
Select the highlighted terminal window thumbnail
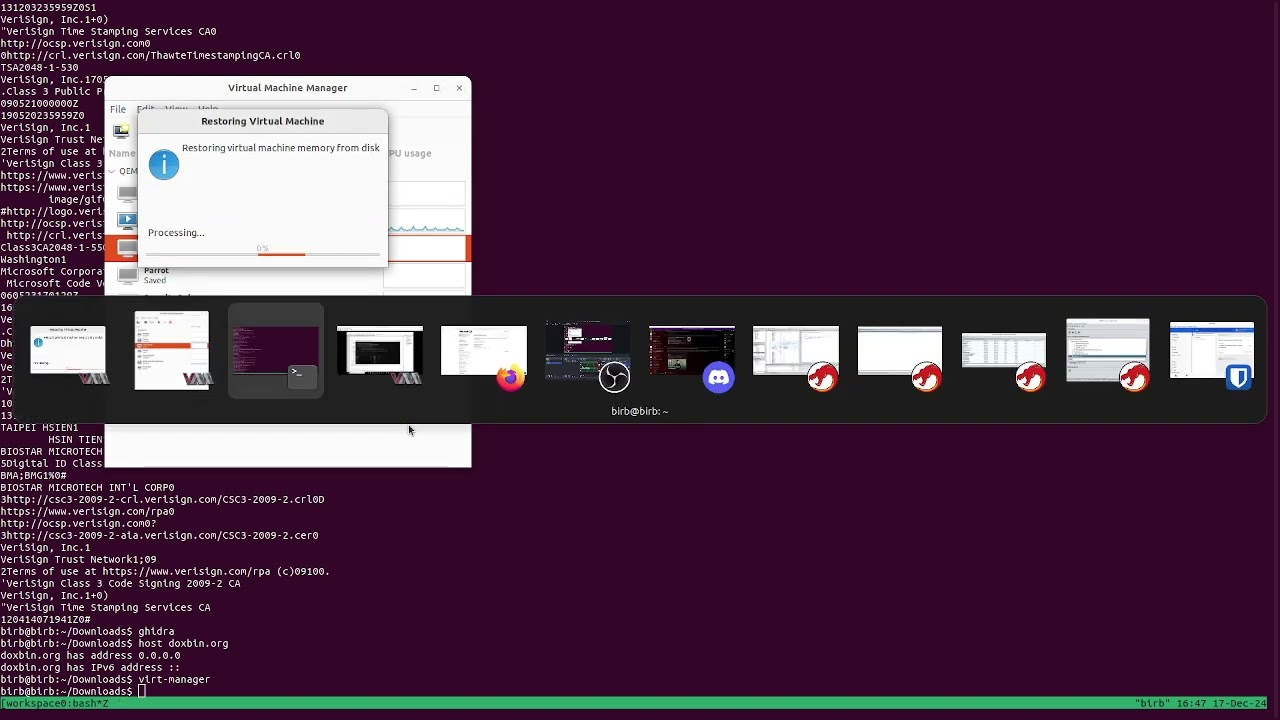click(x=276, y=351)
